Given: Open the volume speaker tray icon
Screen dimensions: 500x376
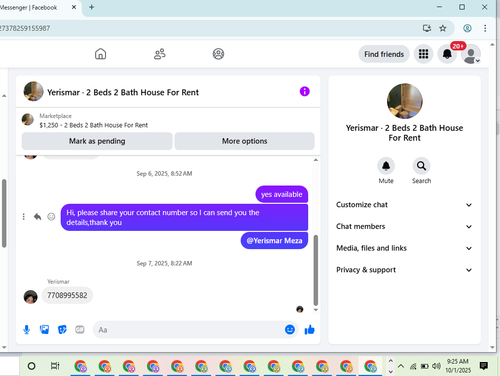Looking at the screenshot, I should click(436, 366).
